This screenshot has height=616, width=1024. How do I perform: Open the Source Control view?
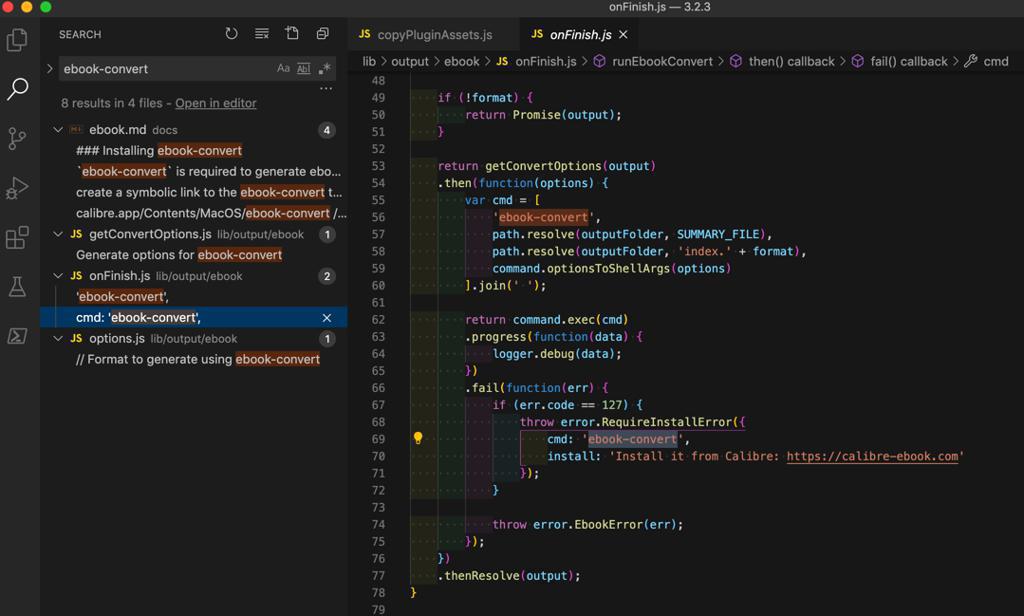[x=17, y=138]
